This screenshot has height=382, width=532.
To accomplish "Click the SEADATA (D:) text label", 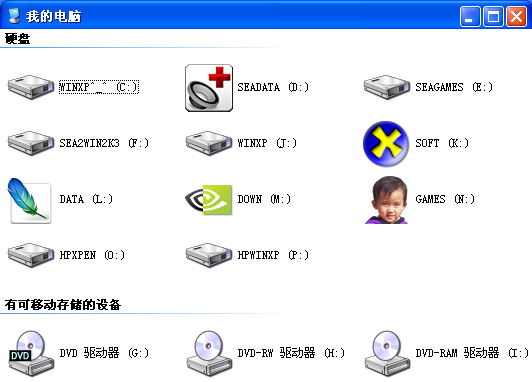I will [273, 88].
